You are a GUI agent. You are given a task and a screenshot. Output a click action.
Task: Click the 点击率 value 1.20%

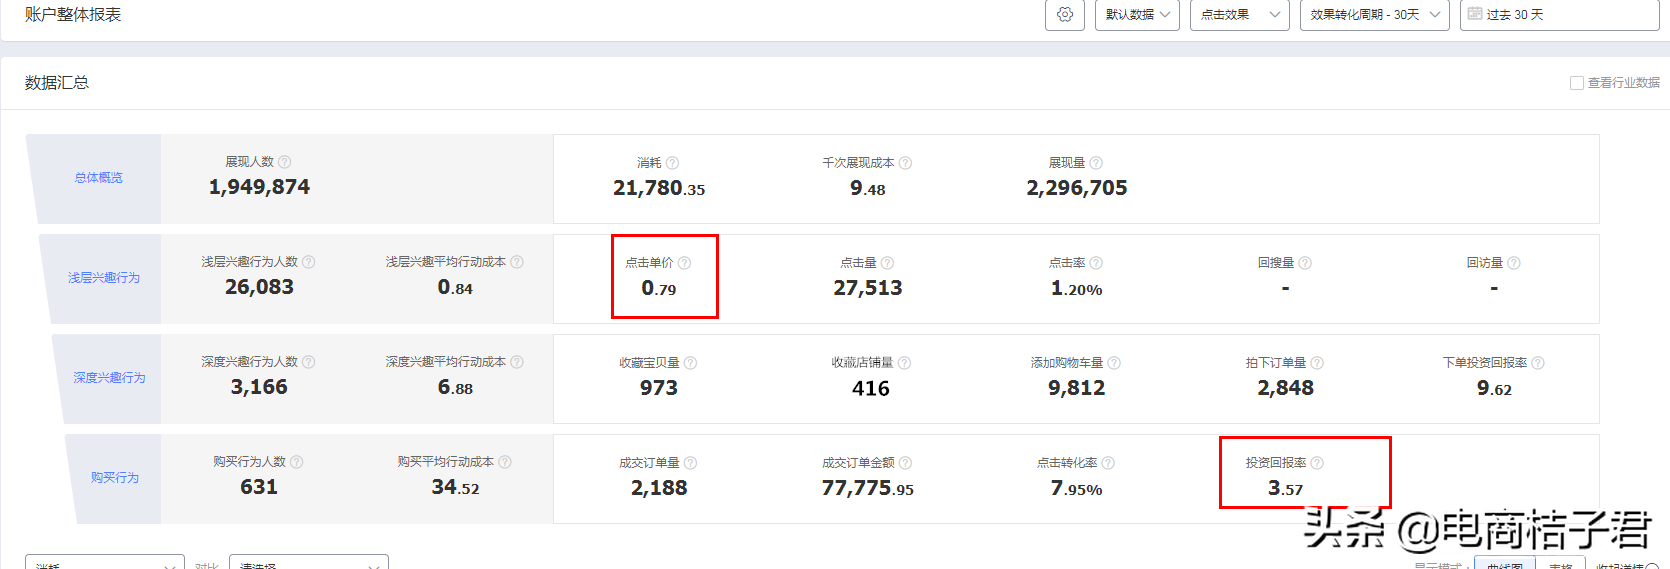click(x=1077, y=288)
